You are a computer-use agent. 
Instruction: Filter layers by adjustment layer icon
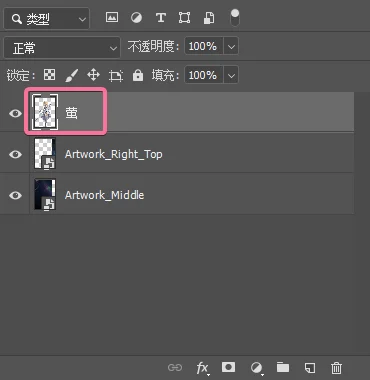(136, 17)
